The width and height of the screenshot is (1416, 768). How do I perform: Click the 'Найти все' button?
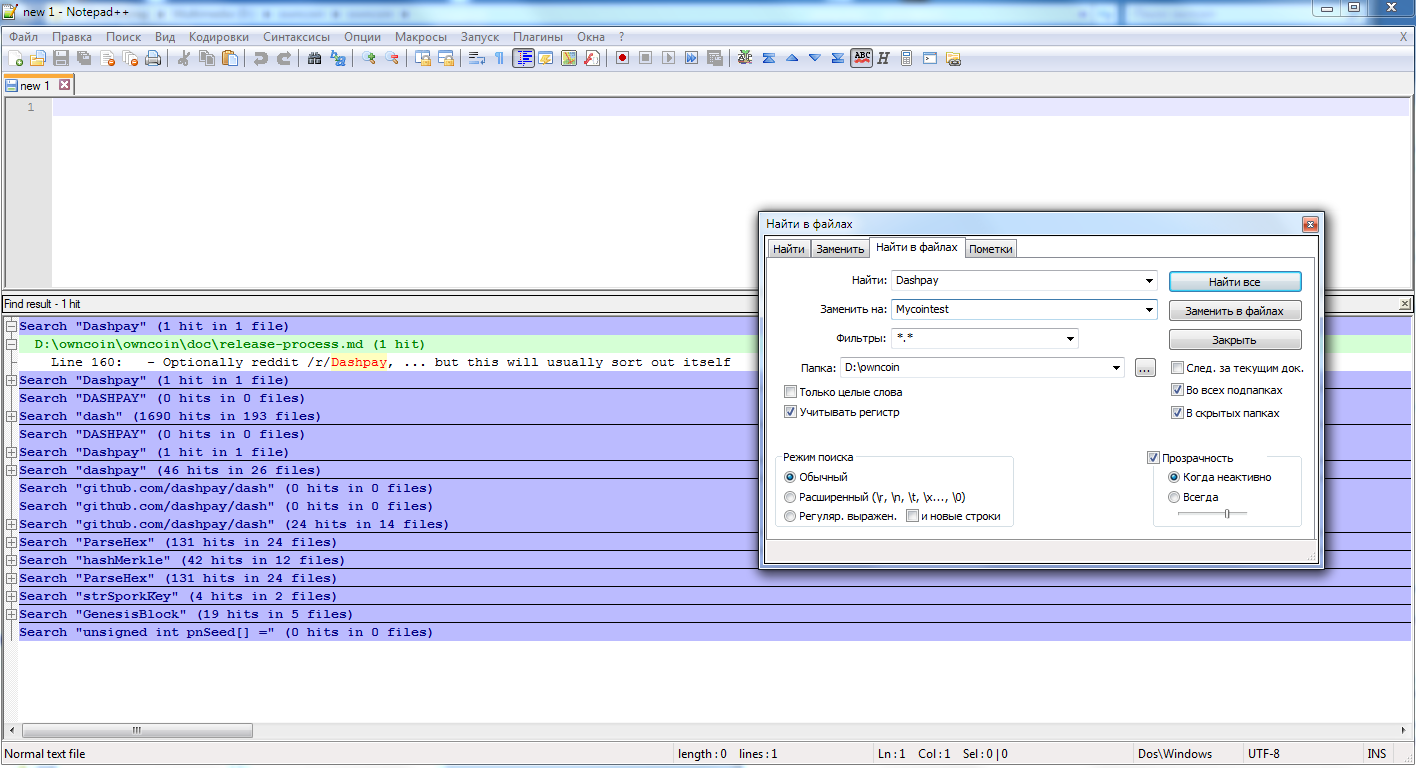[1235, 282]
